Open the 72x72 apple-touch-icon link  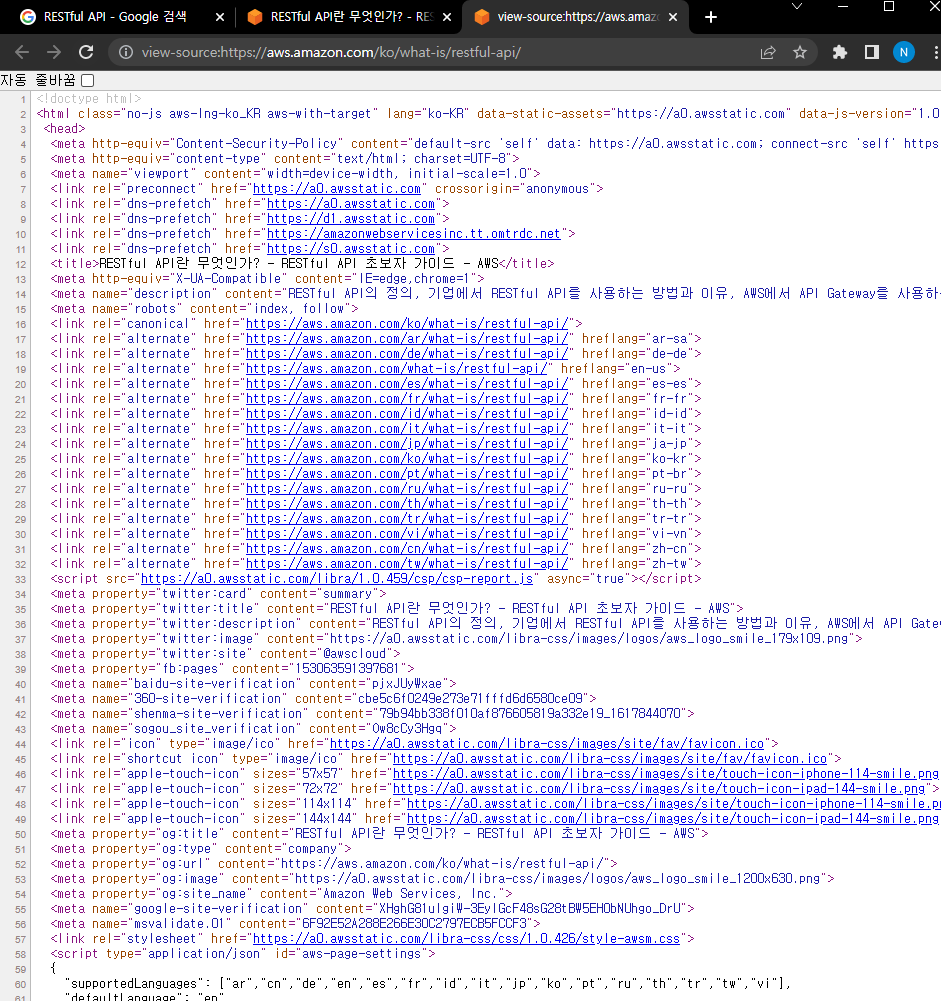tap(659, 789)
